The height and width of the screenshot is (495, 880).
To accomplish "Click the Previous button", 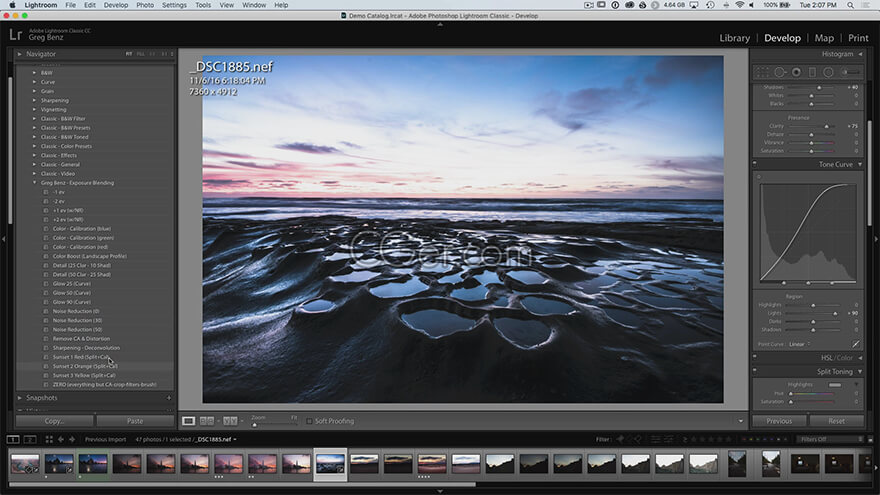I will pos(779,421).
